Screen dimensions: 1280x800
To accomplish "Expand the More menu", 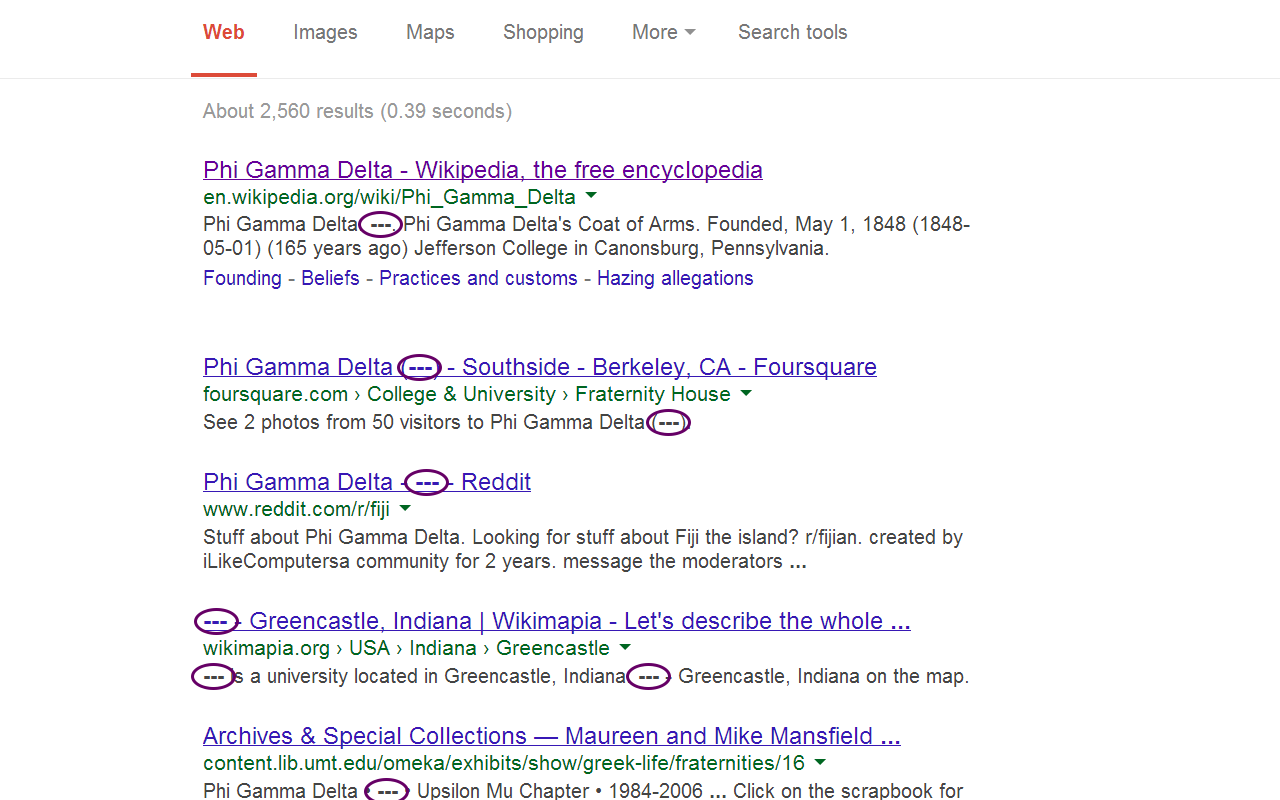I will coord(663,32).
